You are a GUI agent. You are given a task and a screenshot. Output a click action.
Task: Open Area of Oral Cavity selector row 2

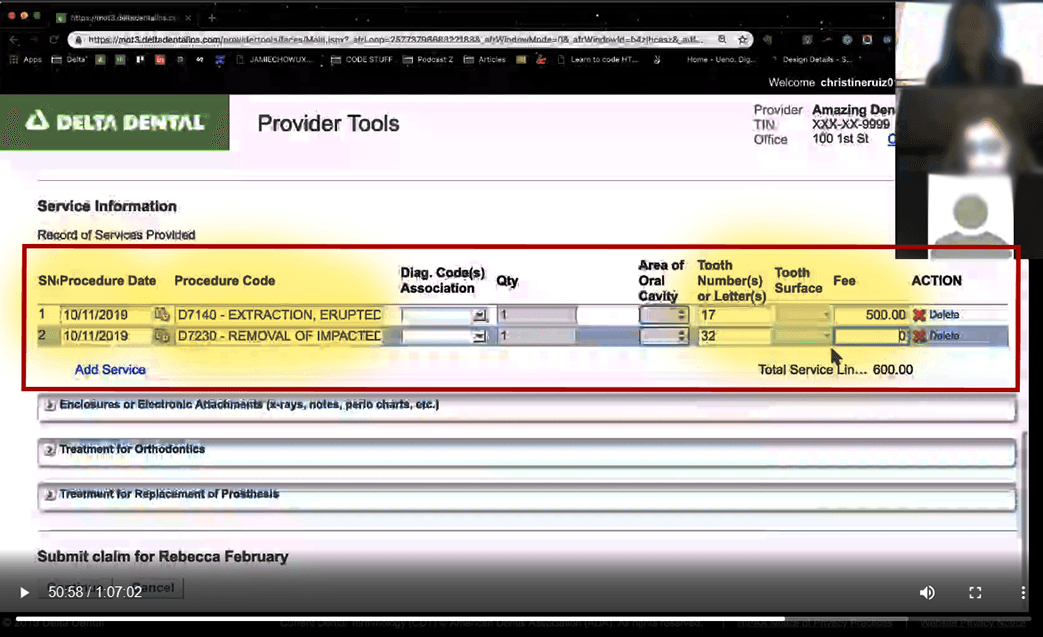coord(664,336)
